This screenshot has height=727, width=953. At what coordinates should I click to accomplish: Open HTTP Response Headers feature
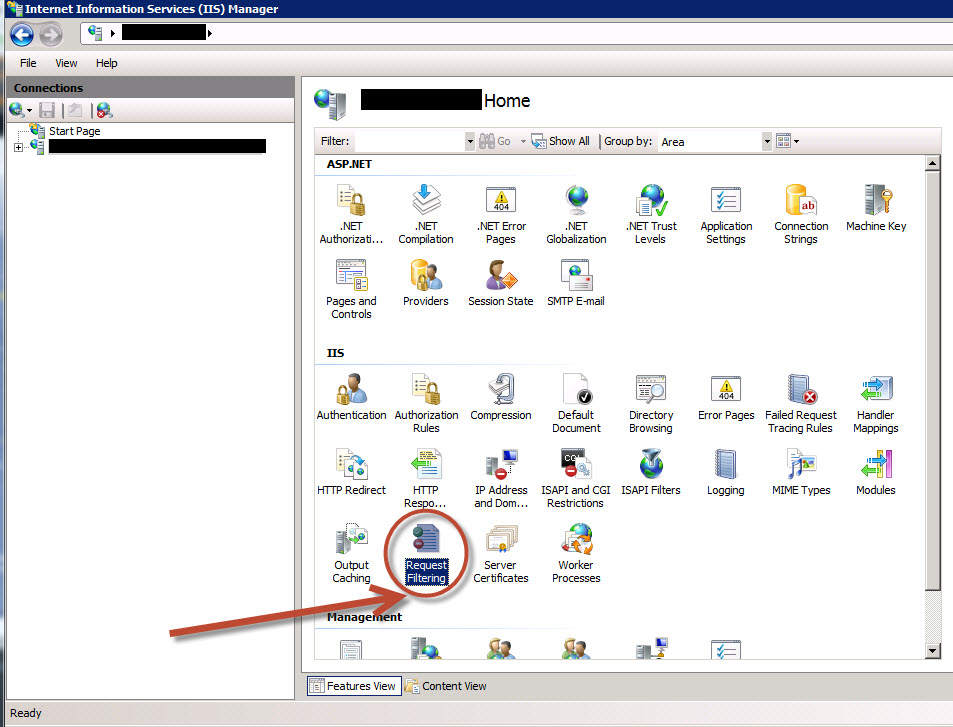pos(426,478)
